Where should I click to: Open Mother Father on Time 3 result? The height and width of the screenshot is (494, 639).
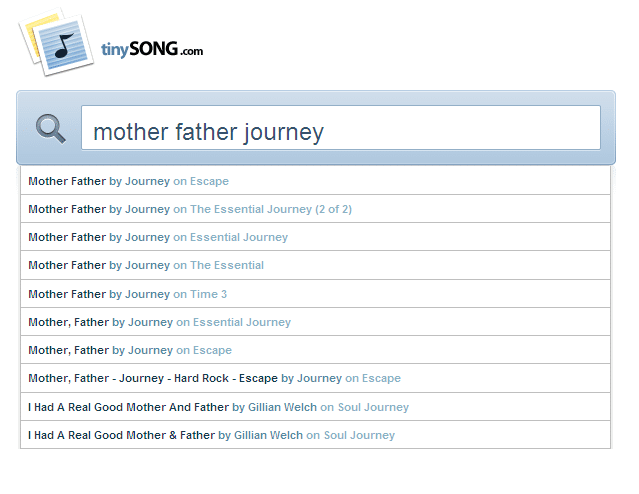tap(315, 293)
